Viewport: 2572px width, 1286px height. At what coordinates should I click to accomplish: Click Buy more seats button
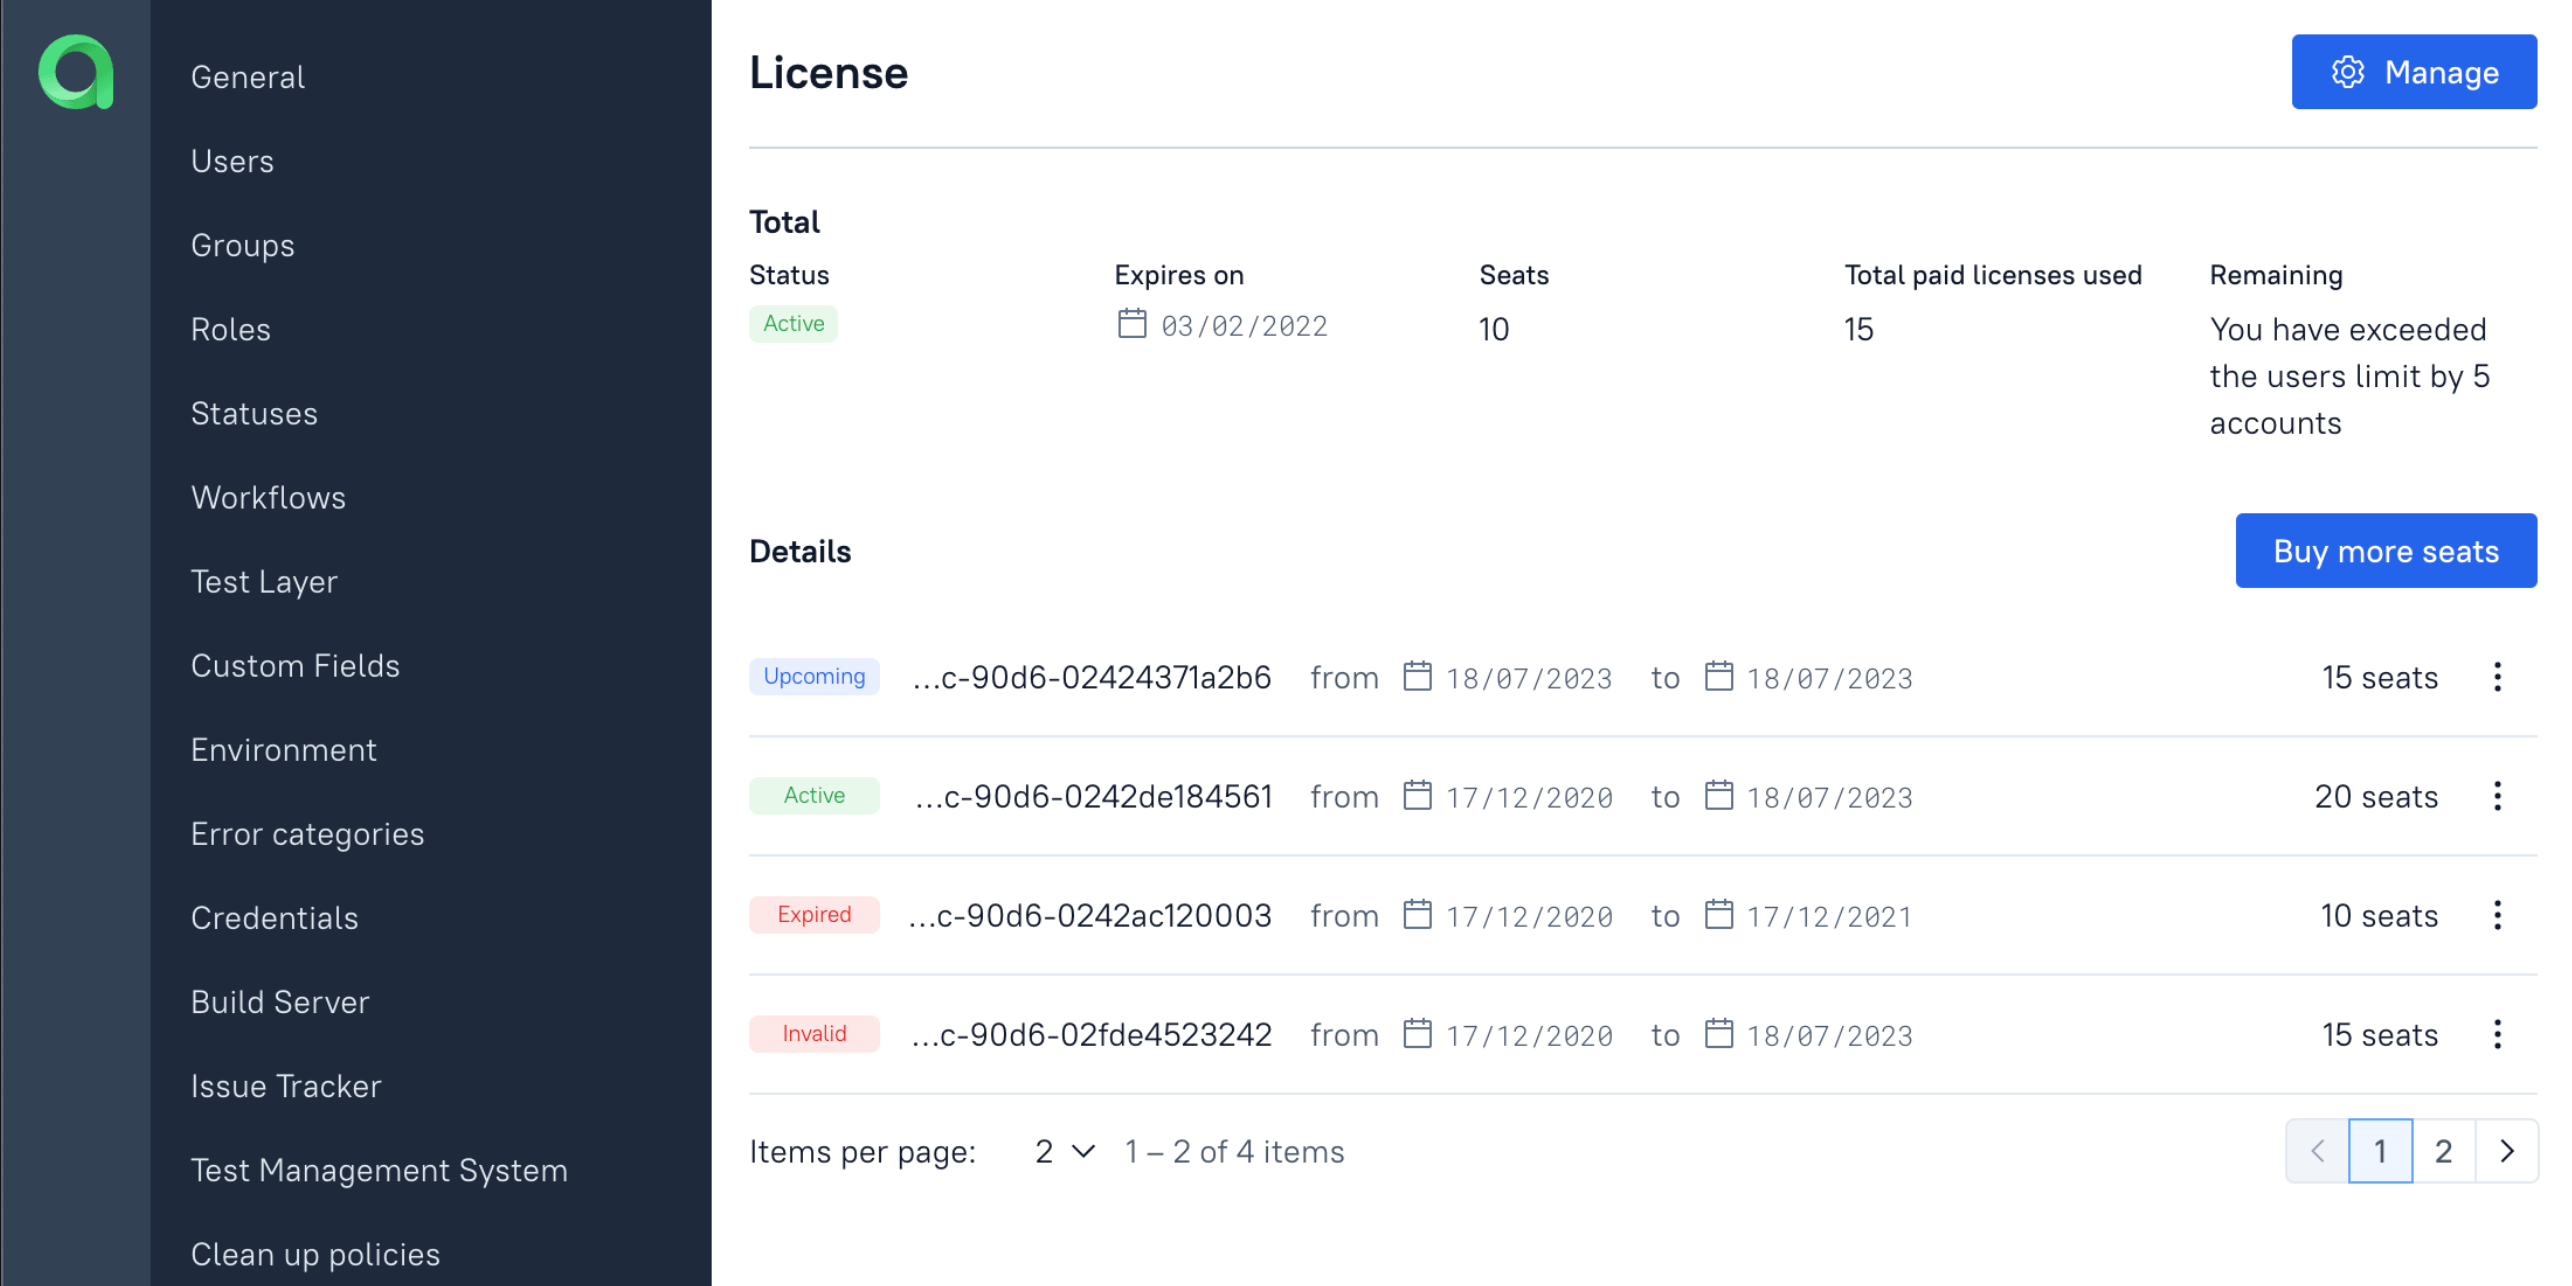point(2385,551)
